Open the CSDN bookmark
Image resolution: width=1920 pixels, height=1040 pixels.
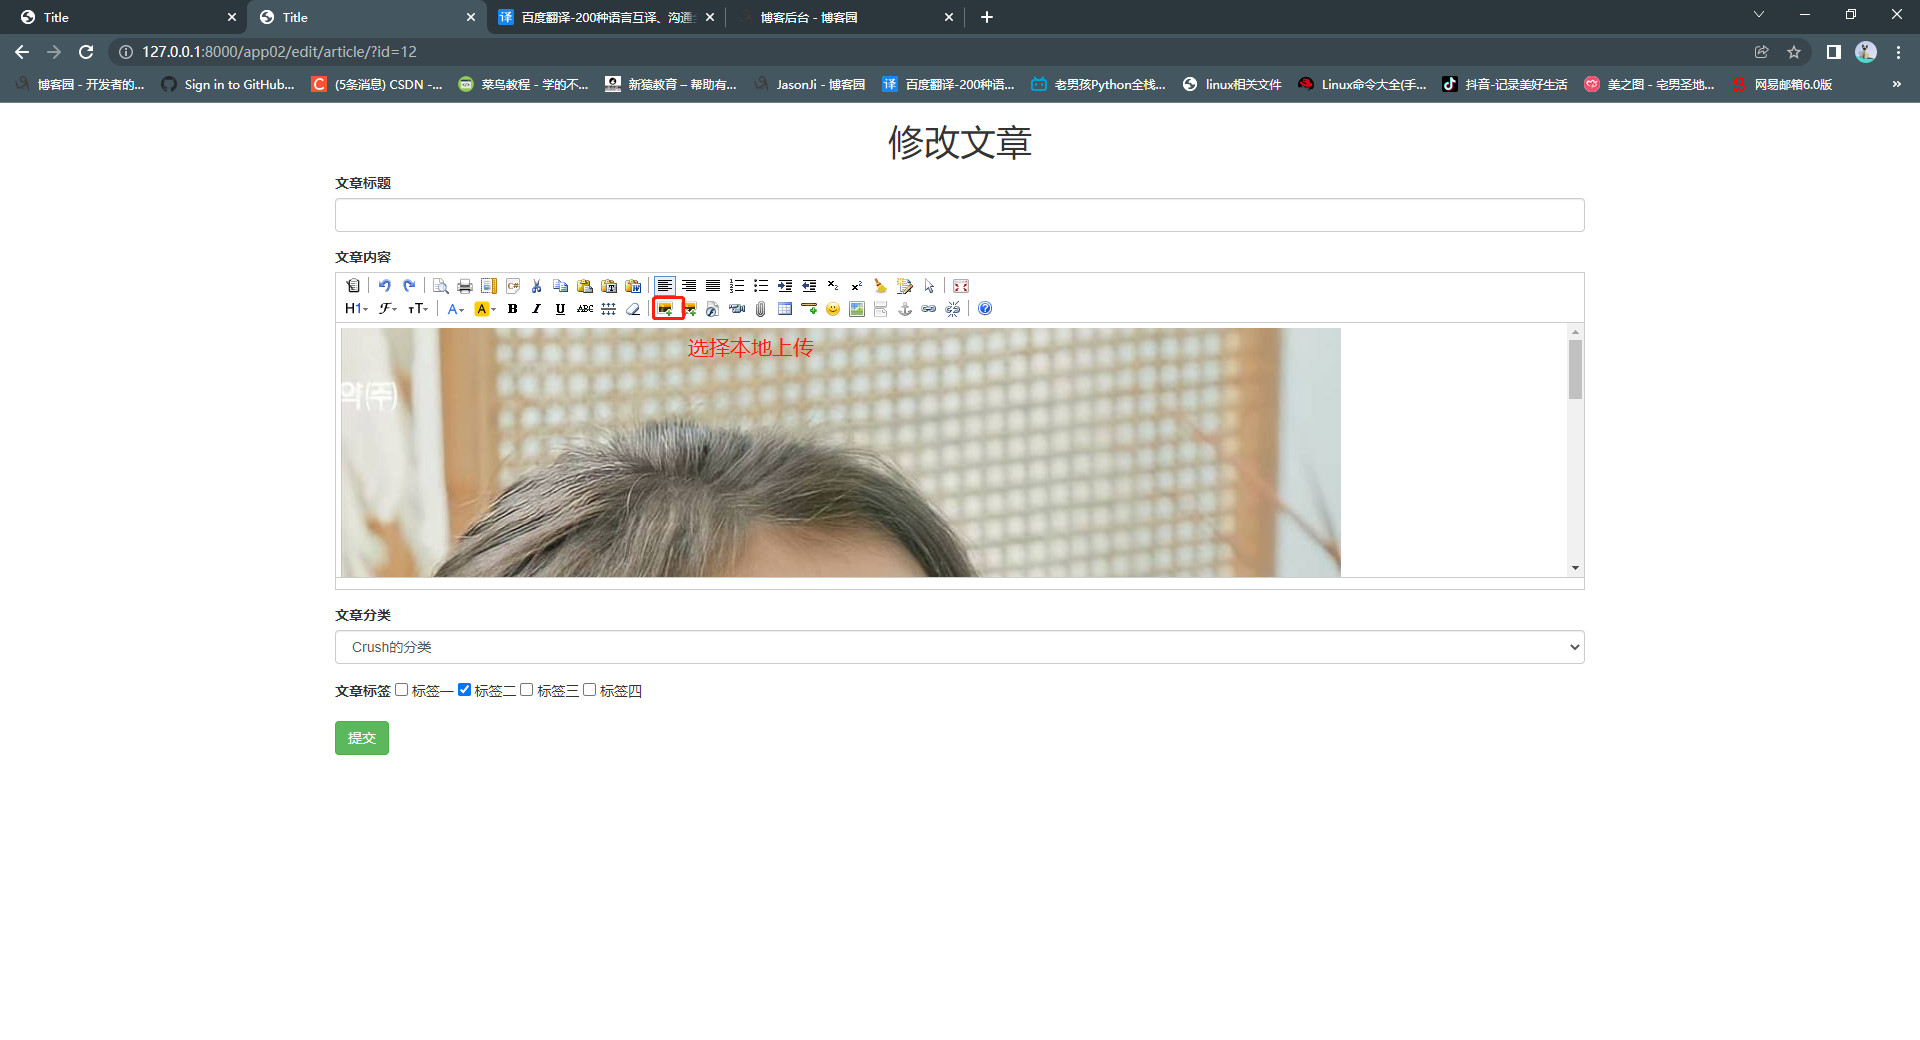378,85
